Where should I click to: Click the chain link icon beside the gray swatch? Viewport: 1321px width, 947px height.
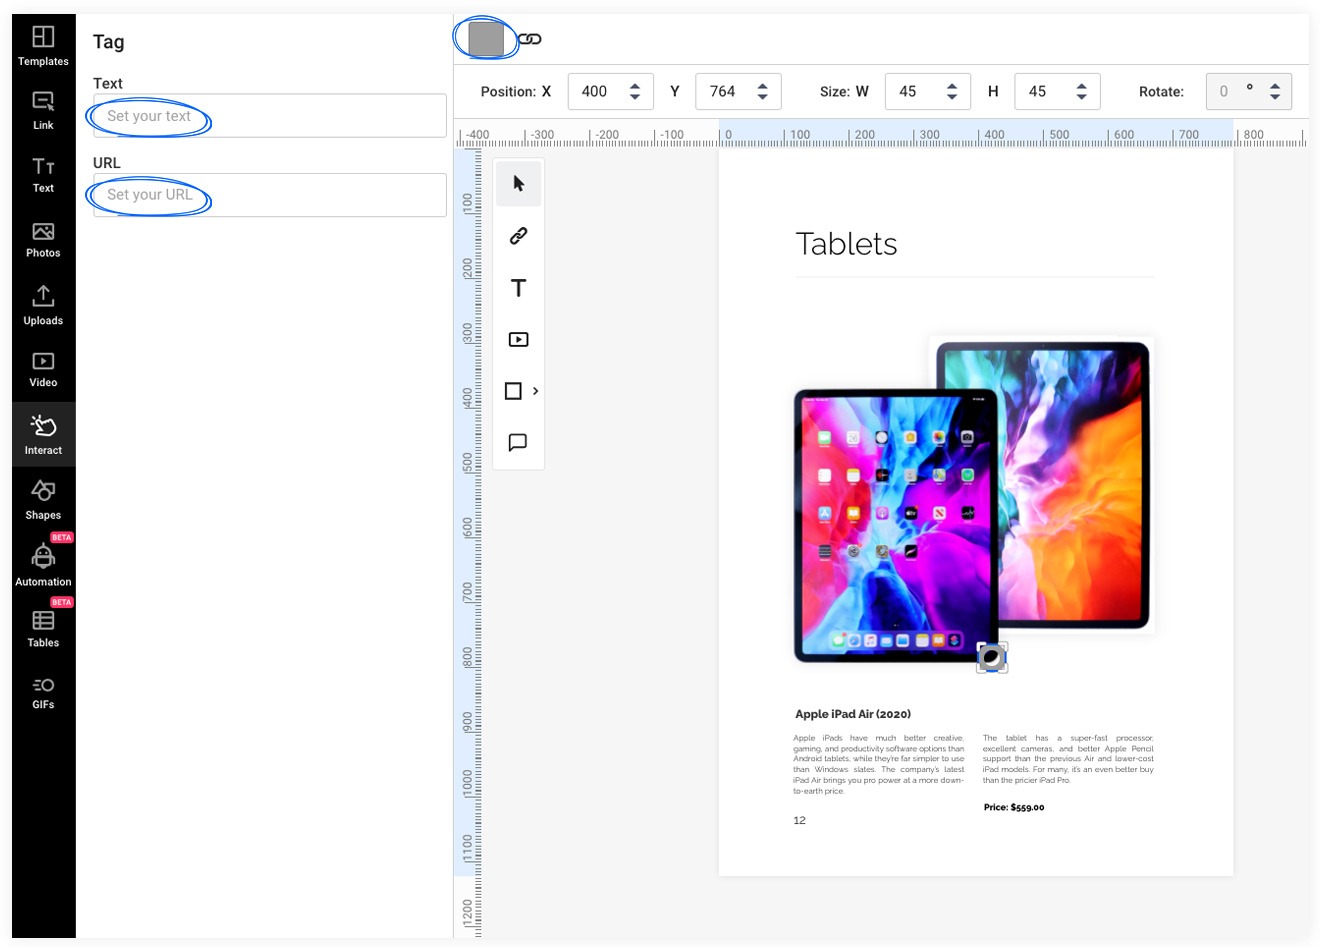530,39
